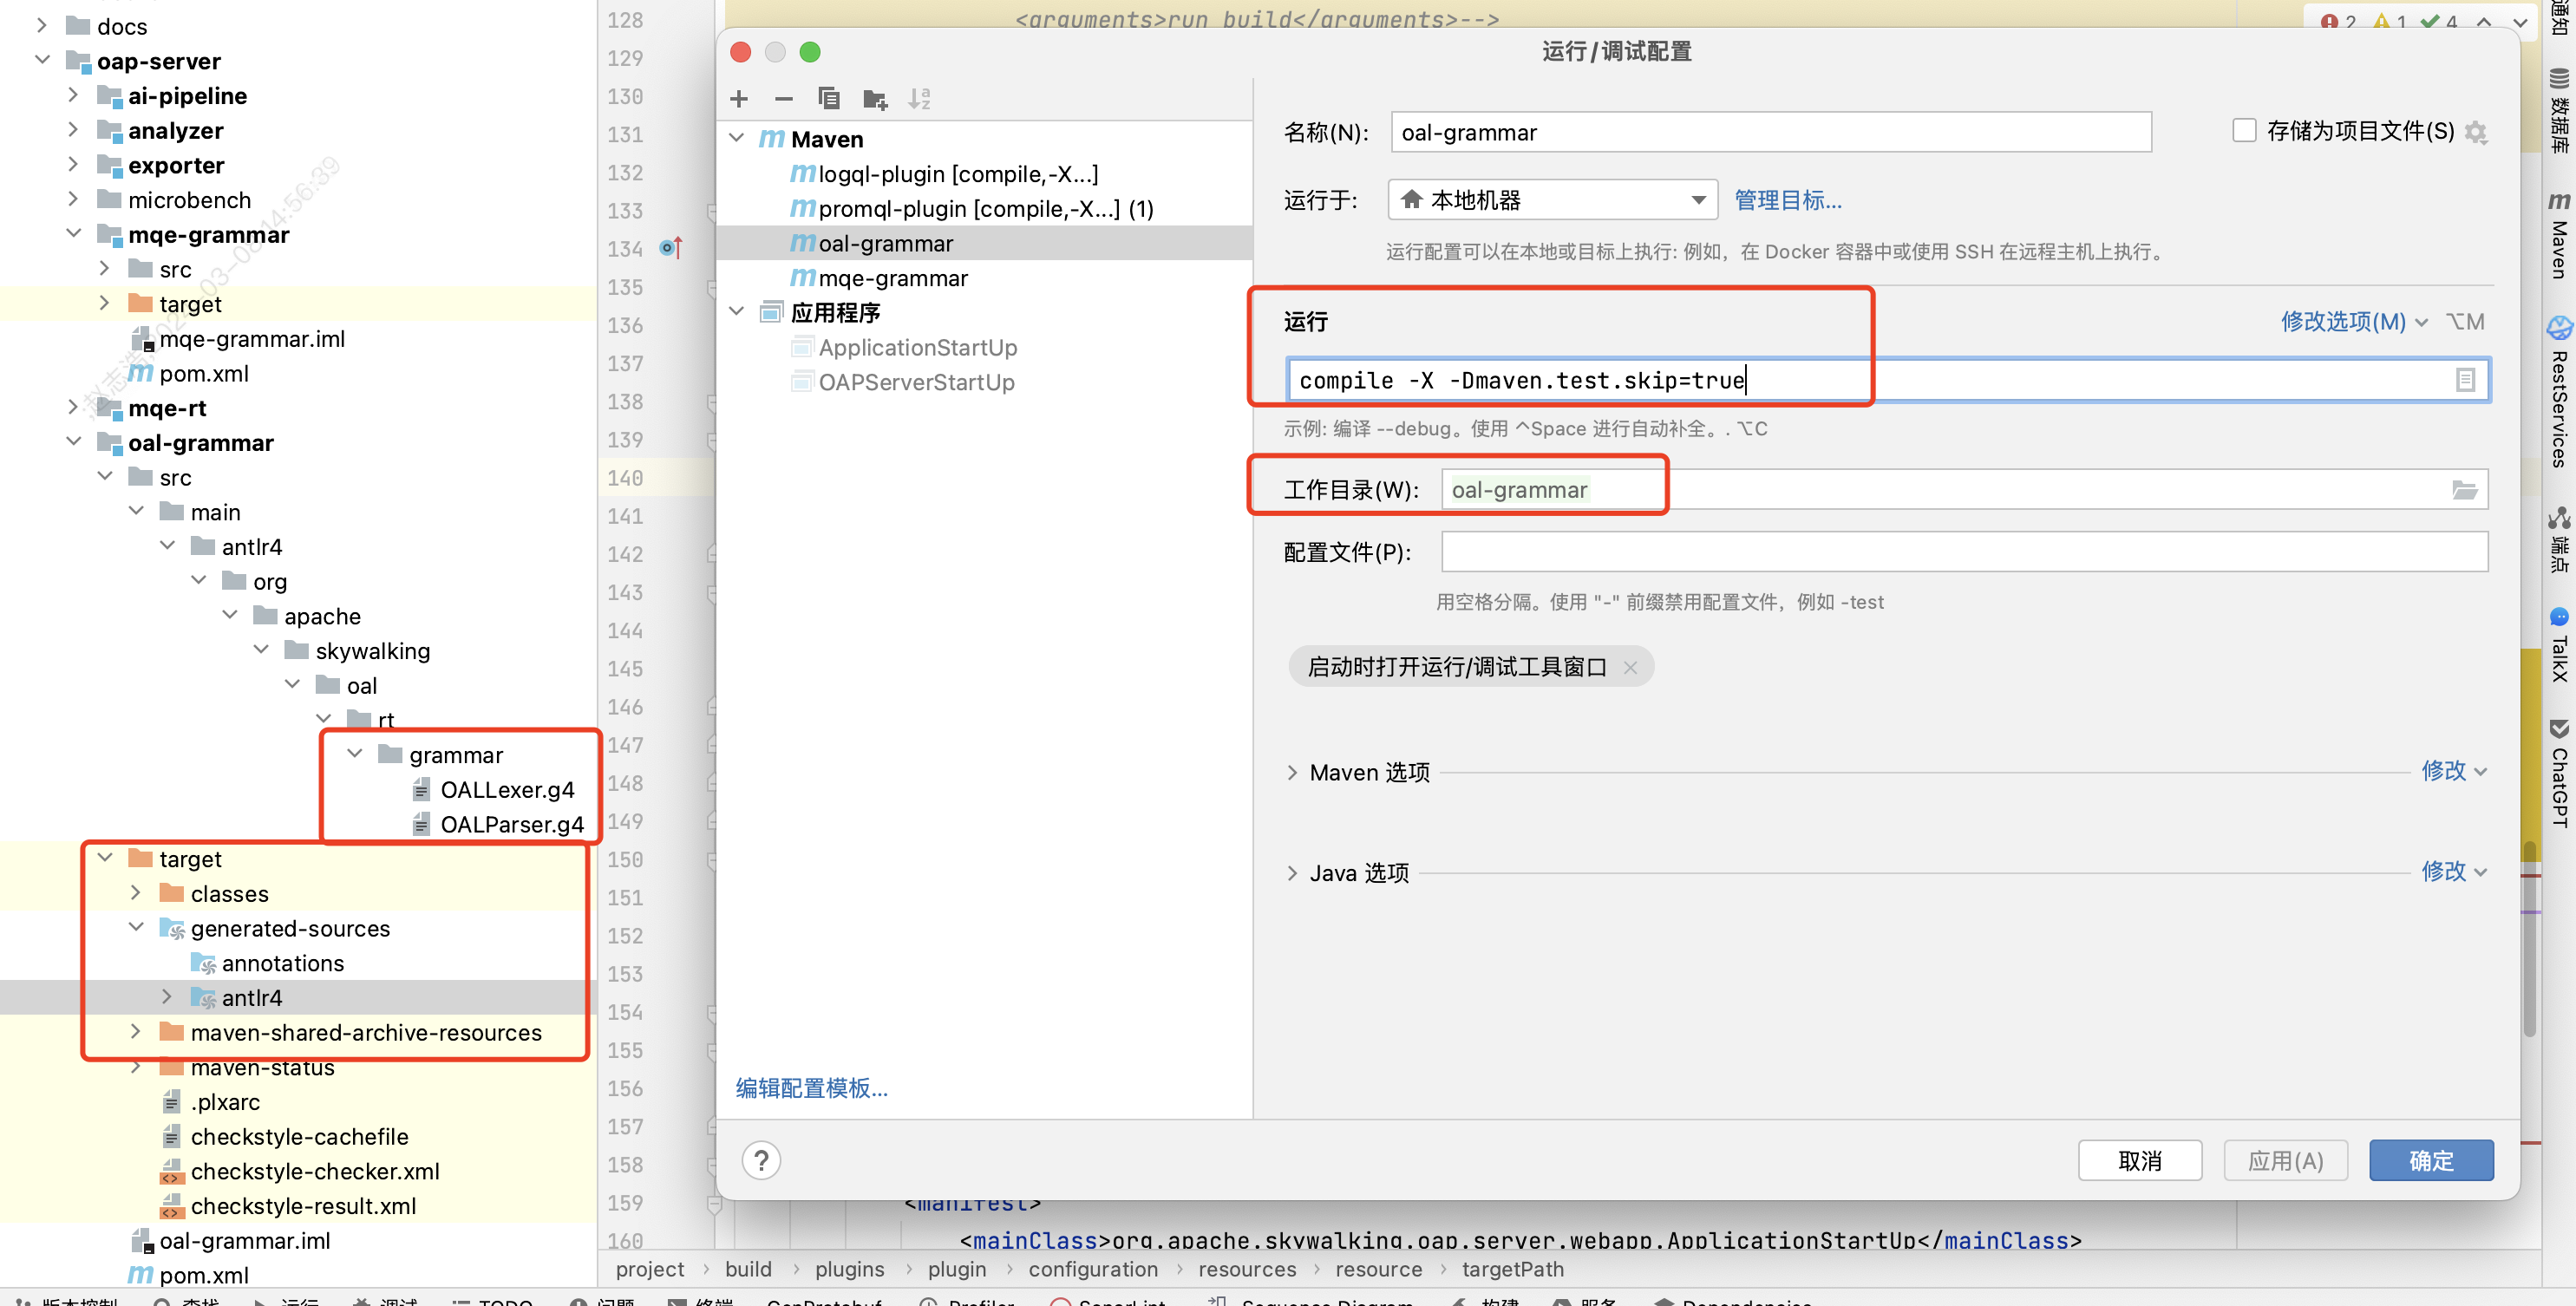
Task: Open the help question mark button
Action: pyautogui.click(x=761, y=1160)
